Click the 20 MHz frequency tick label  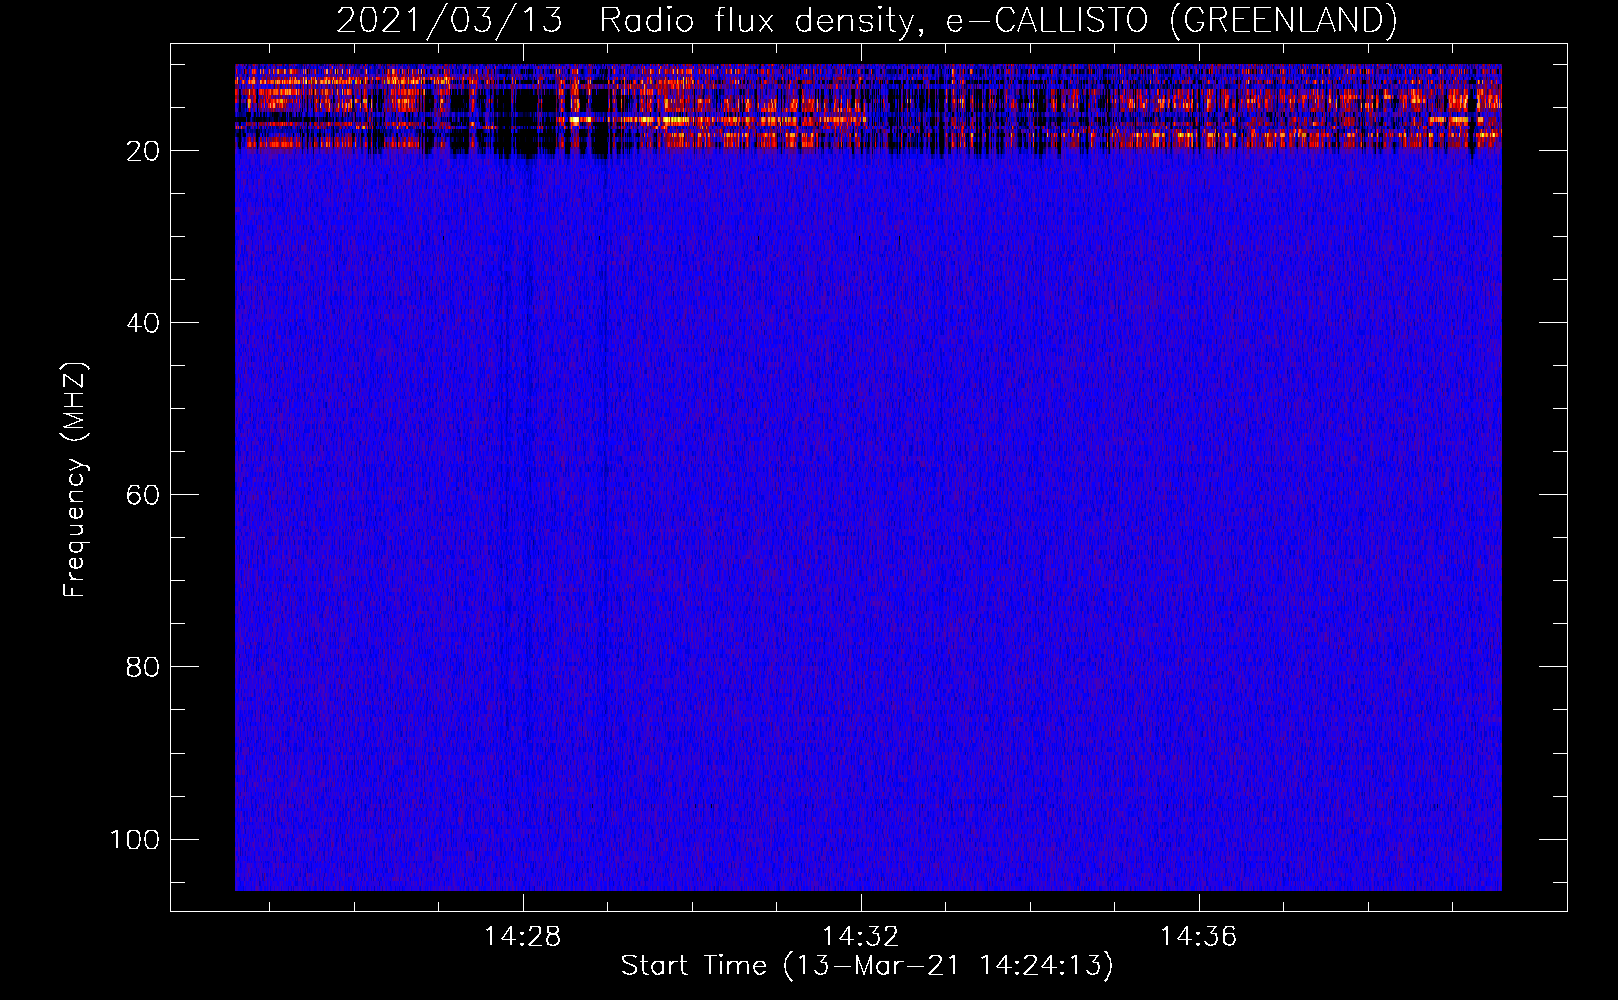[143, 151]
